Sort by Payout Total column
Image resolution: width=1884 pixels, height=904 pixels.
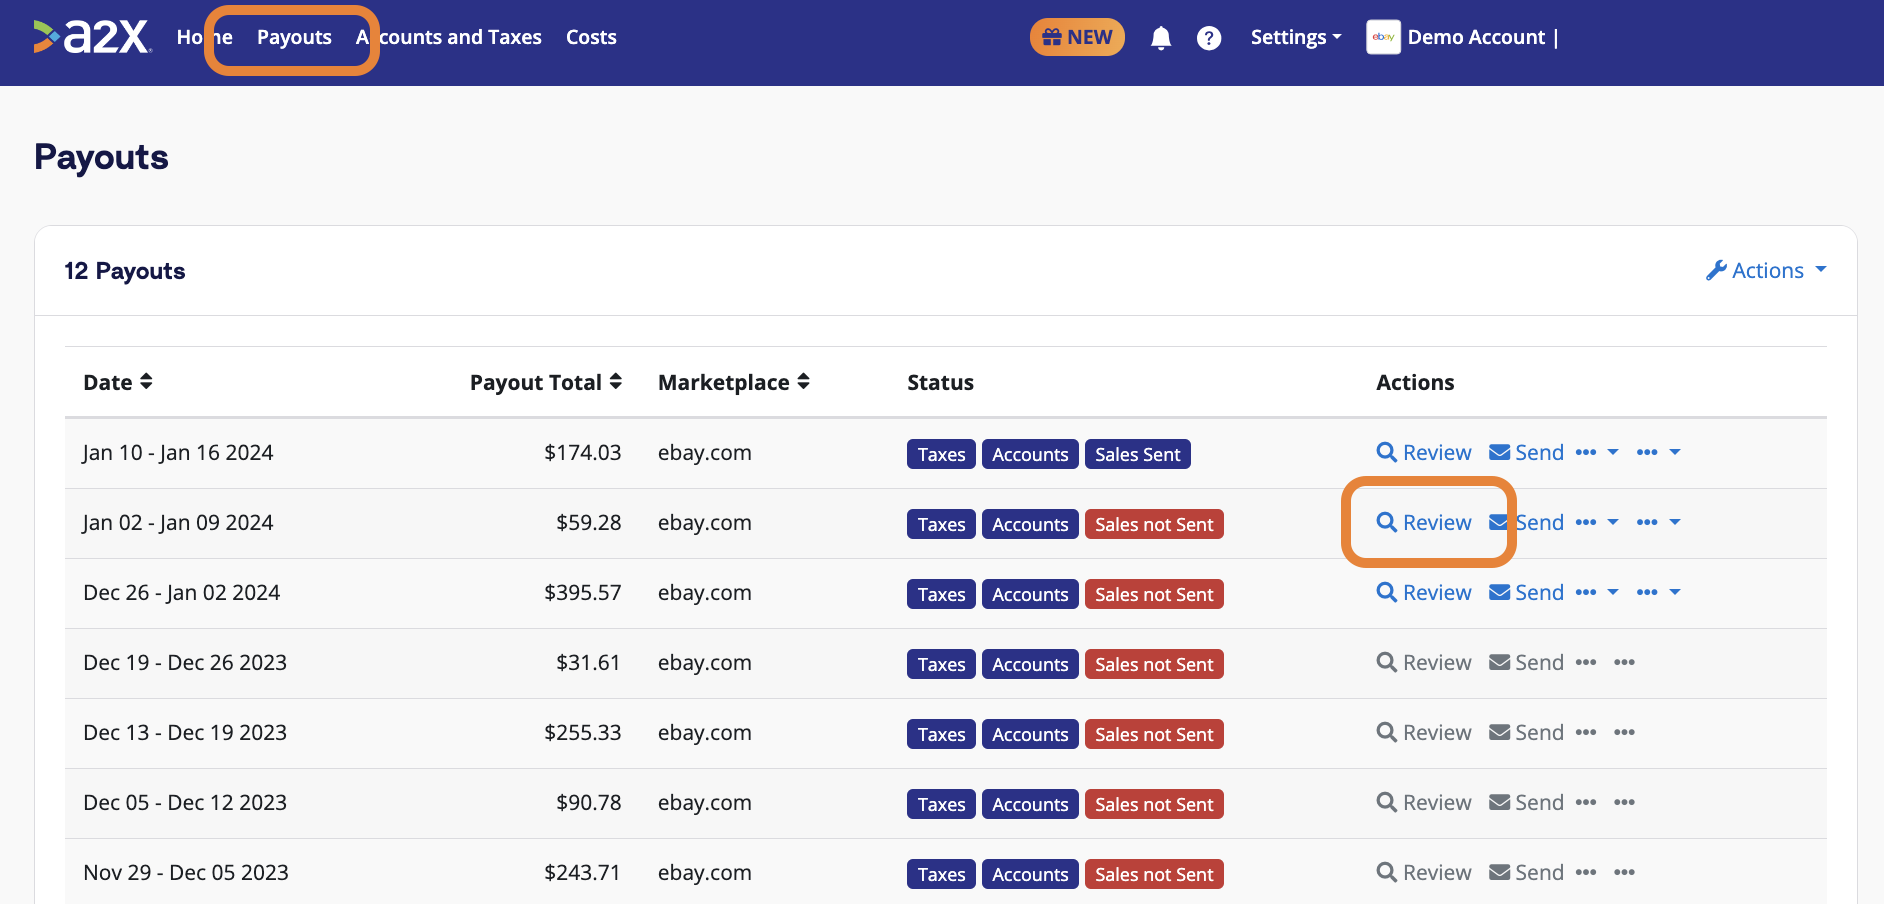point(545,382)
